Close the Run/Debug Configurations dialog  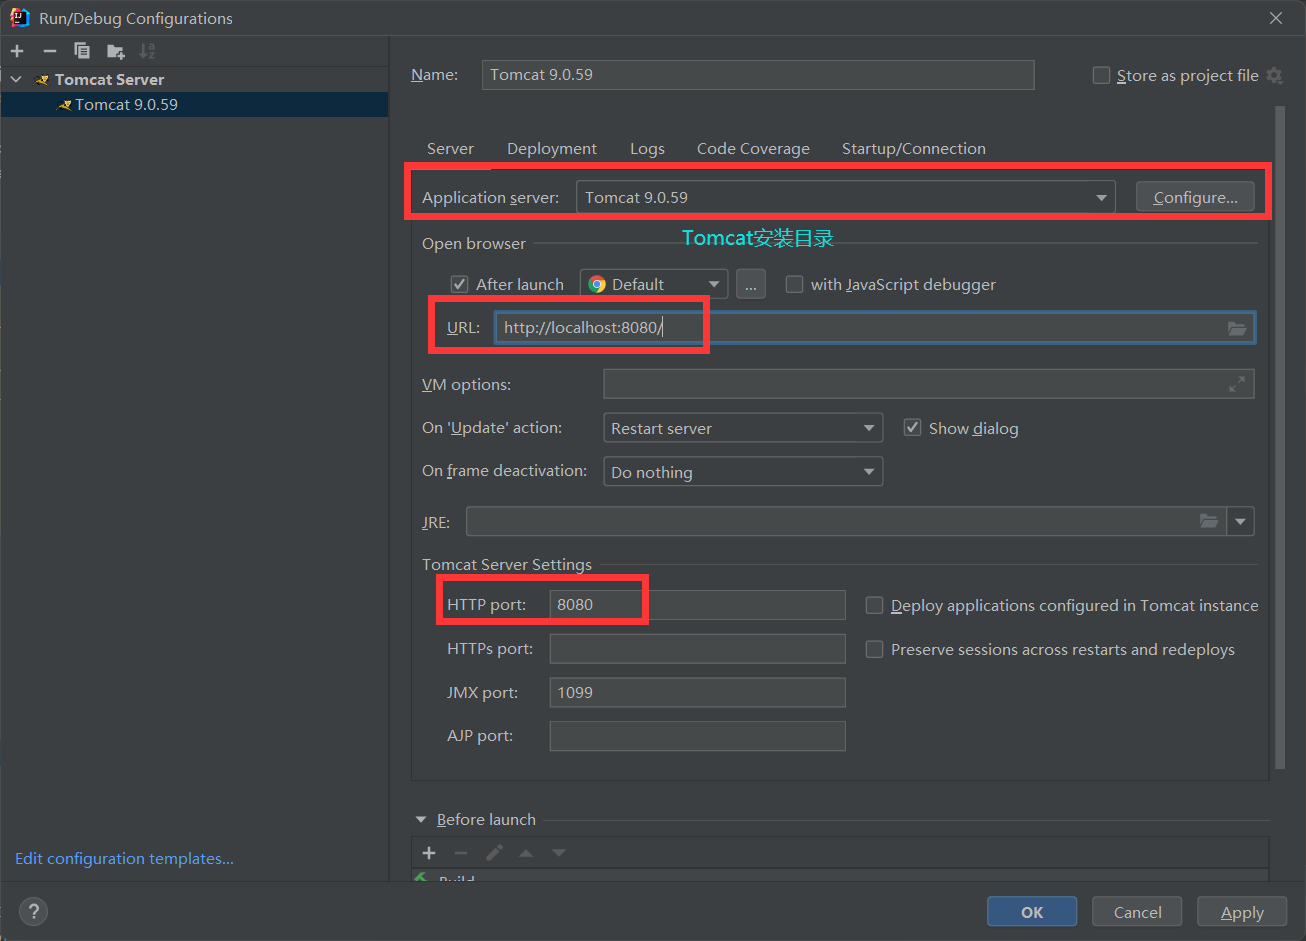(x=1276, y=18)
